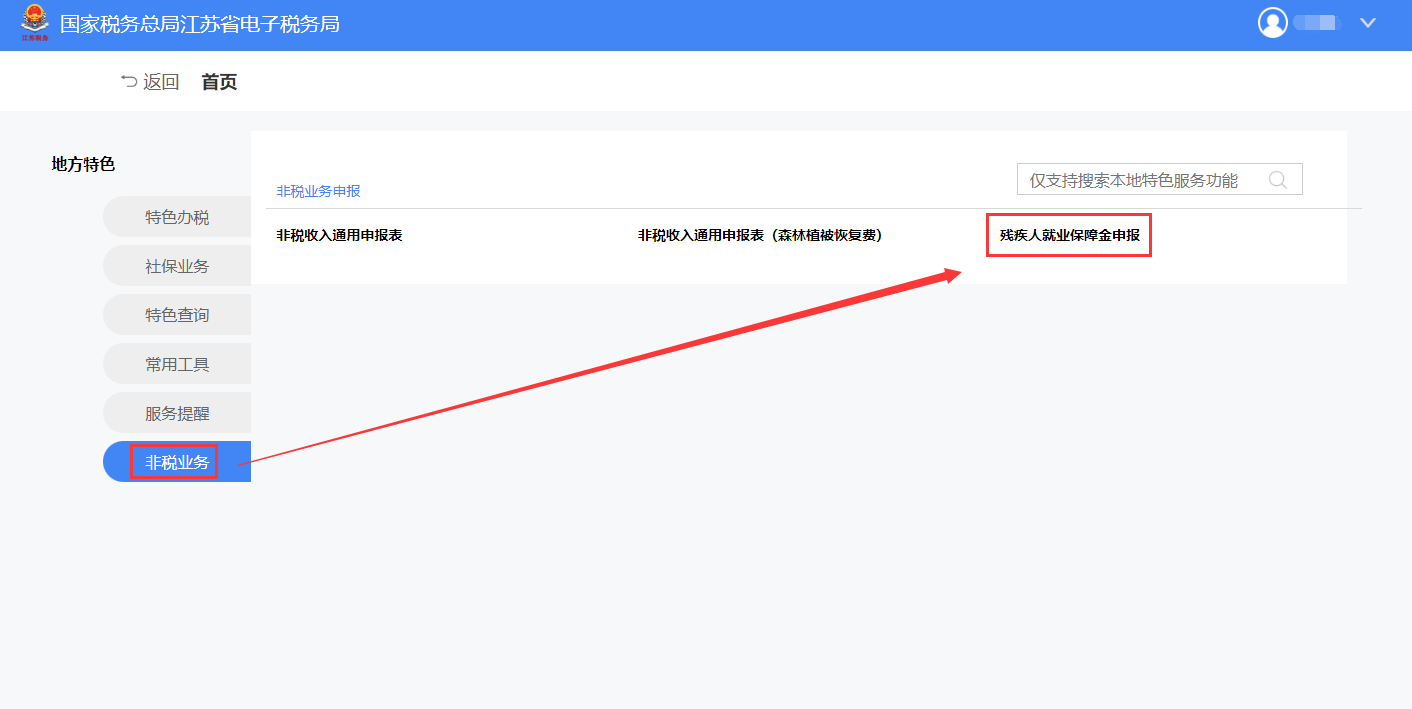Go to 首页 in the breadcrumb

219,82
